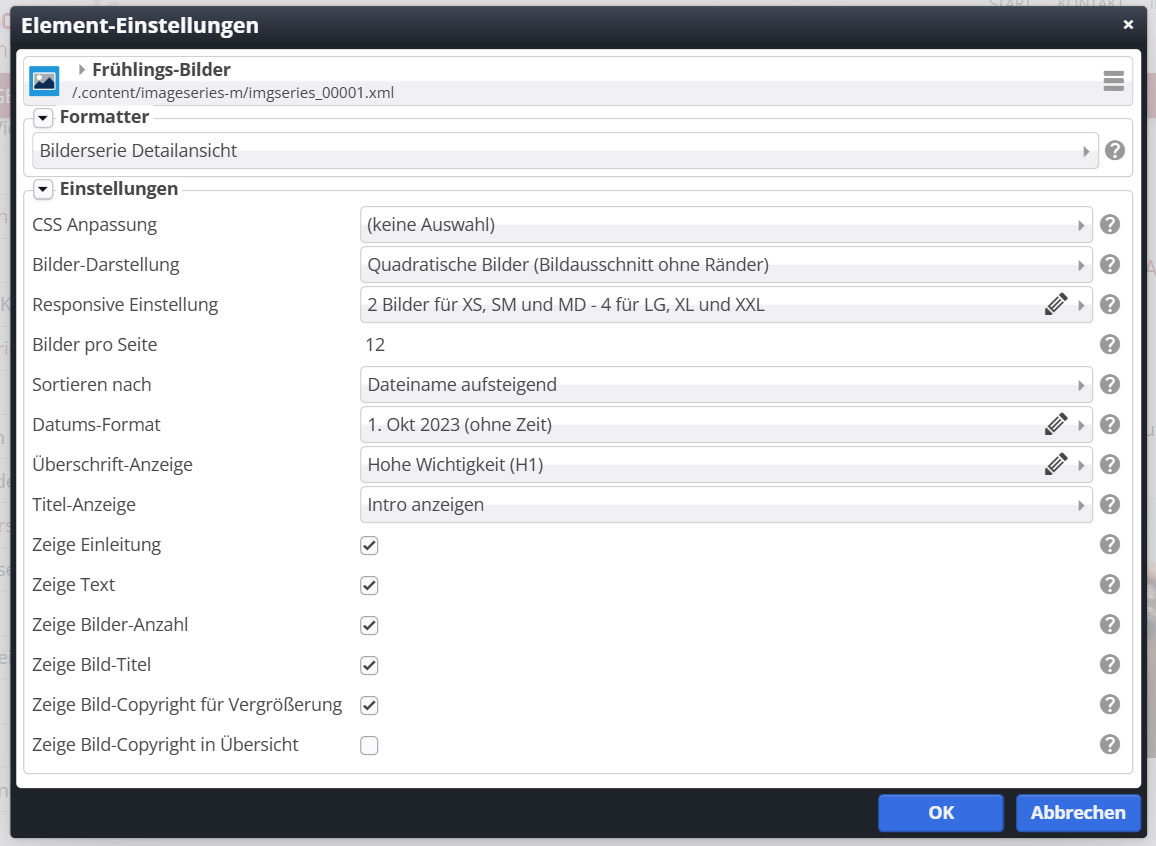
Task: Show help for Zeige Text
Action: (1110, 584)
